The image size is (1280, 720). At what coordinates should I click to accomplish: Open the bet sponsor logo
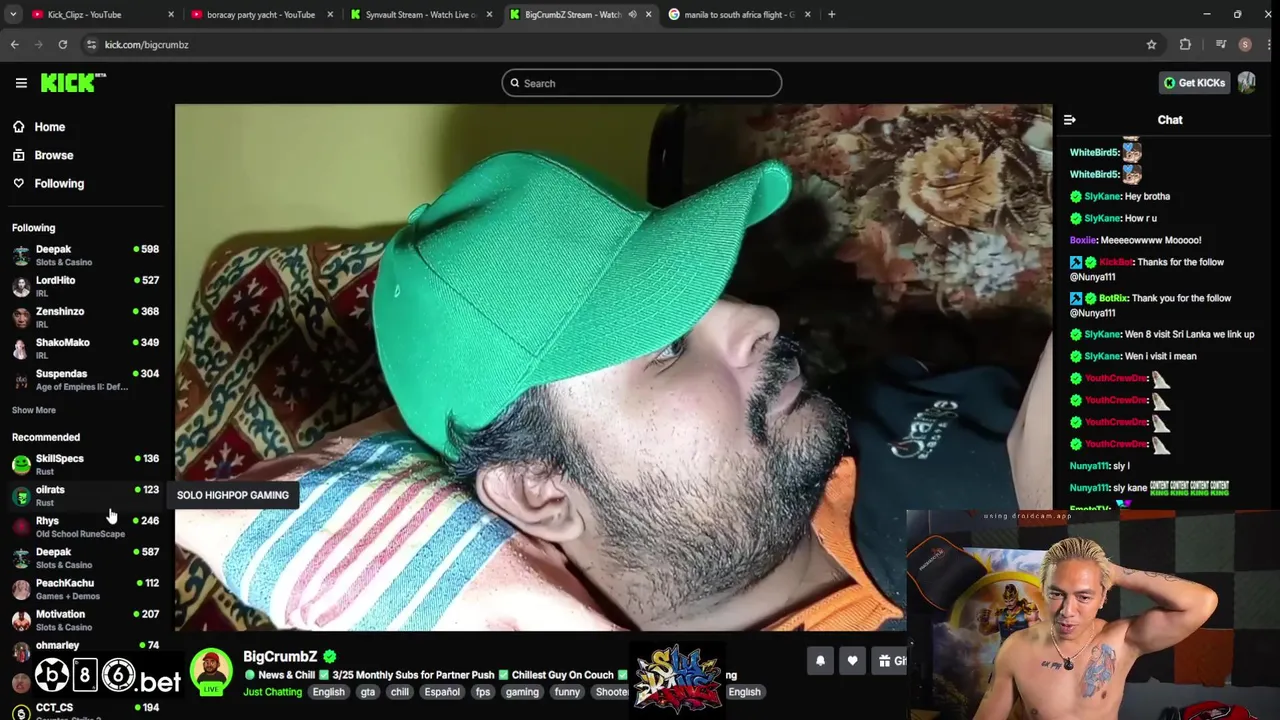pos(108,677)
